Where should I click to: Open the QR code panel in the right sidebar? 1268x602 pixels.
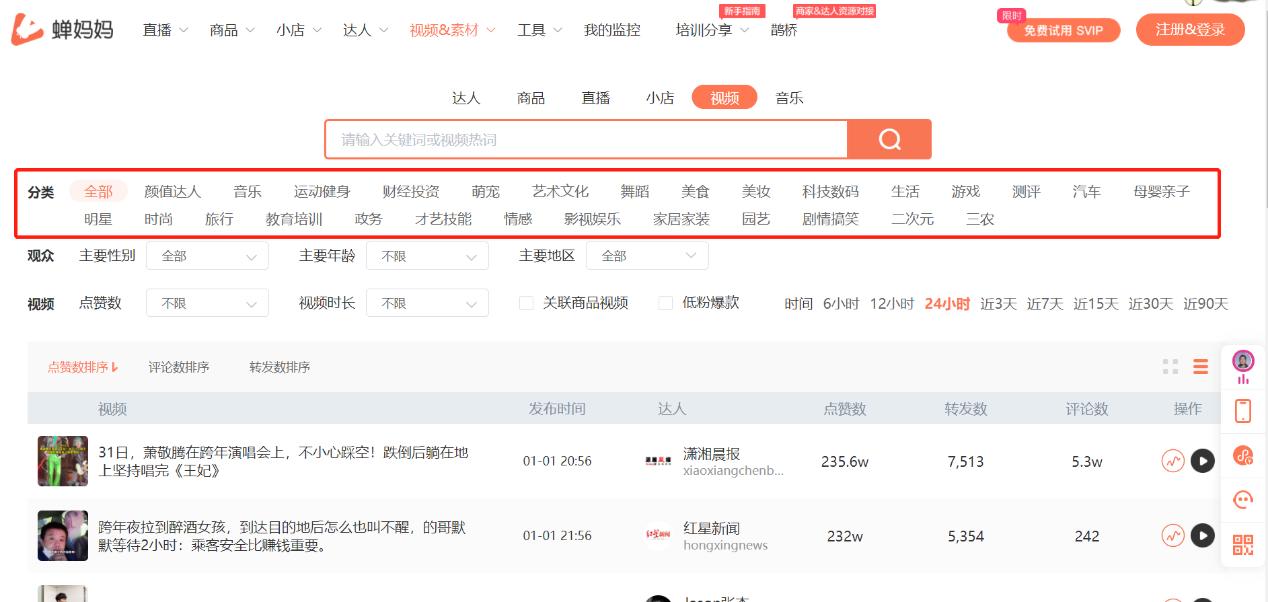tap(1242, 543)
